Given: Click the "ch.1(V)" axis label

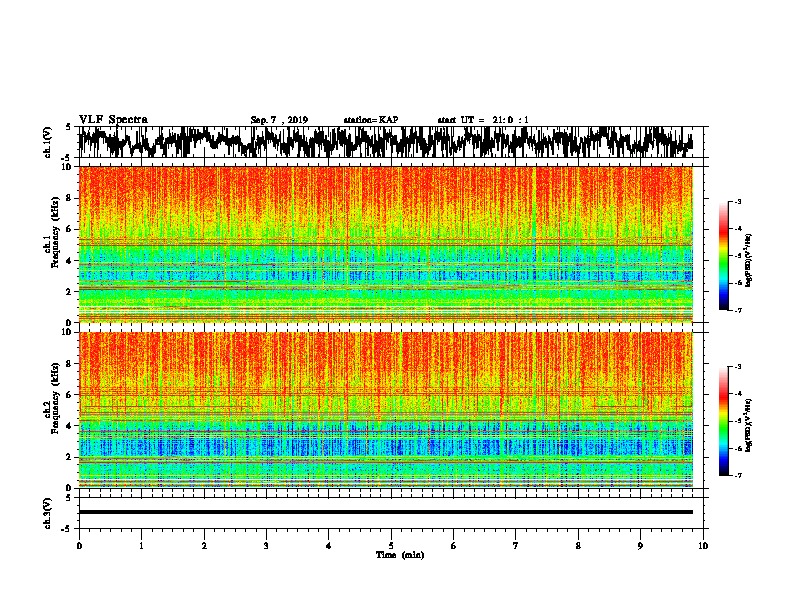Looking at the screenshot, I should click(x=48, y=142).
